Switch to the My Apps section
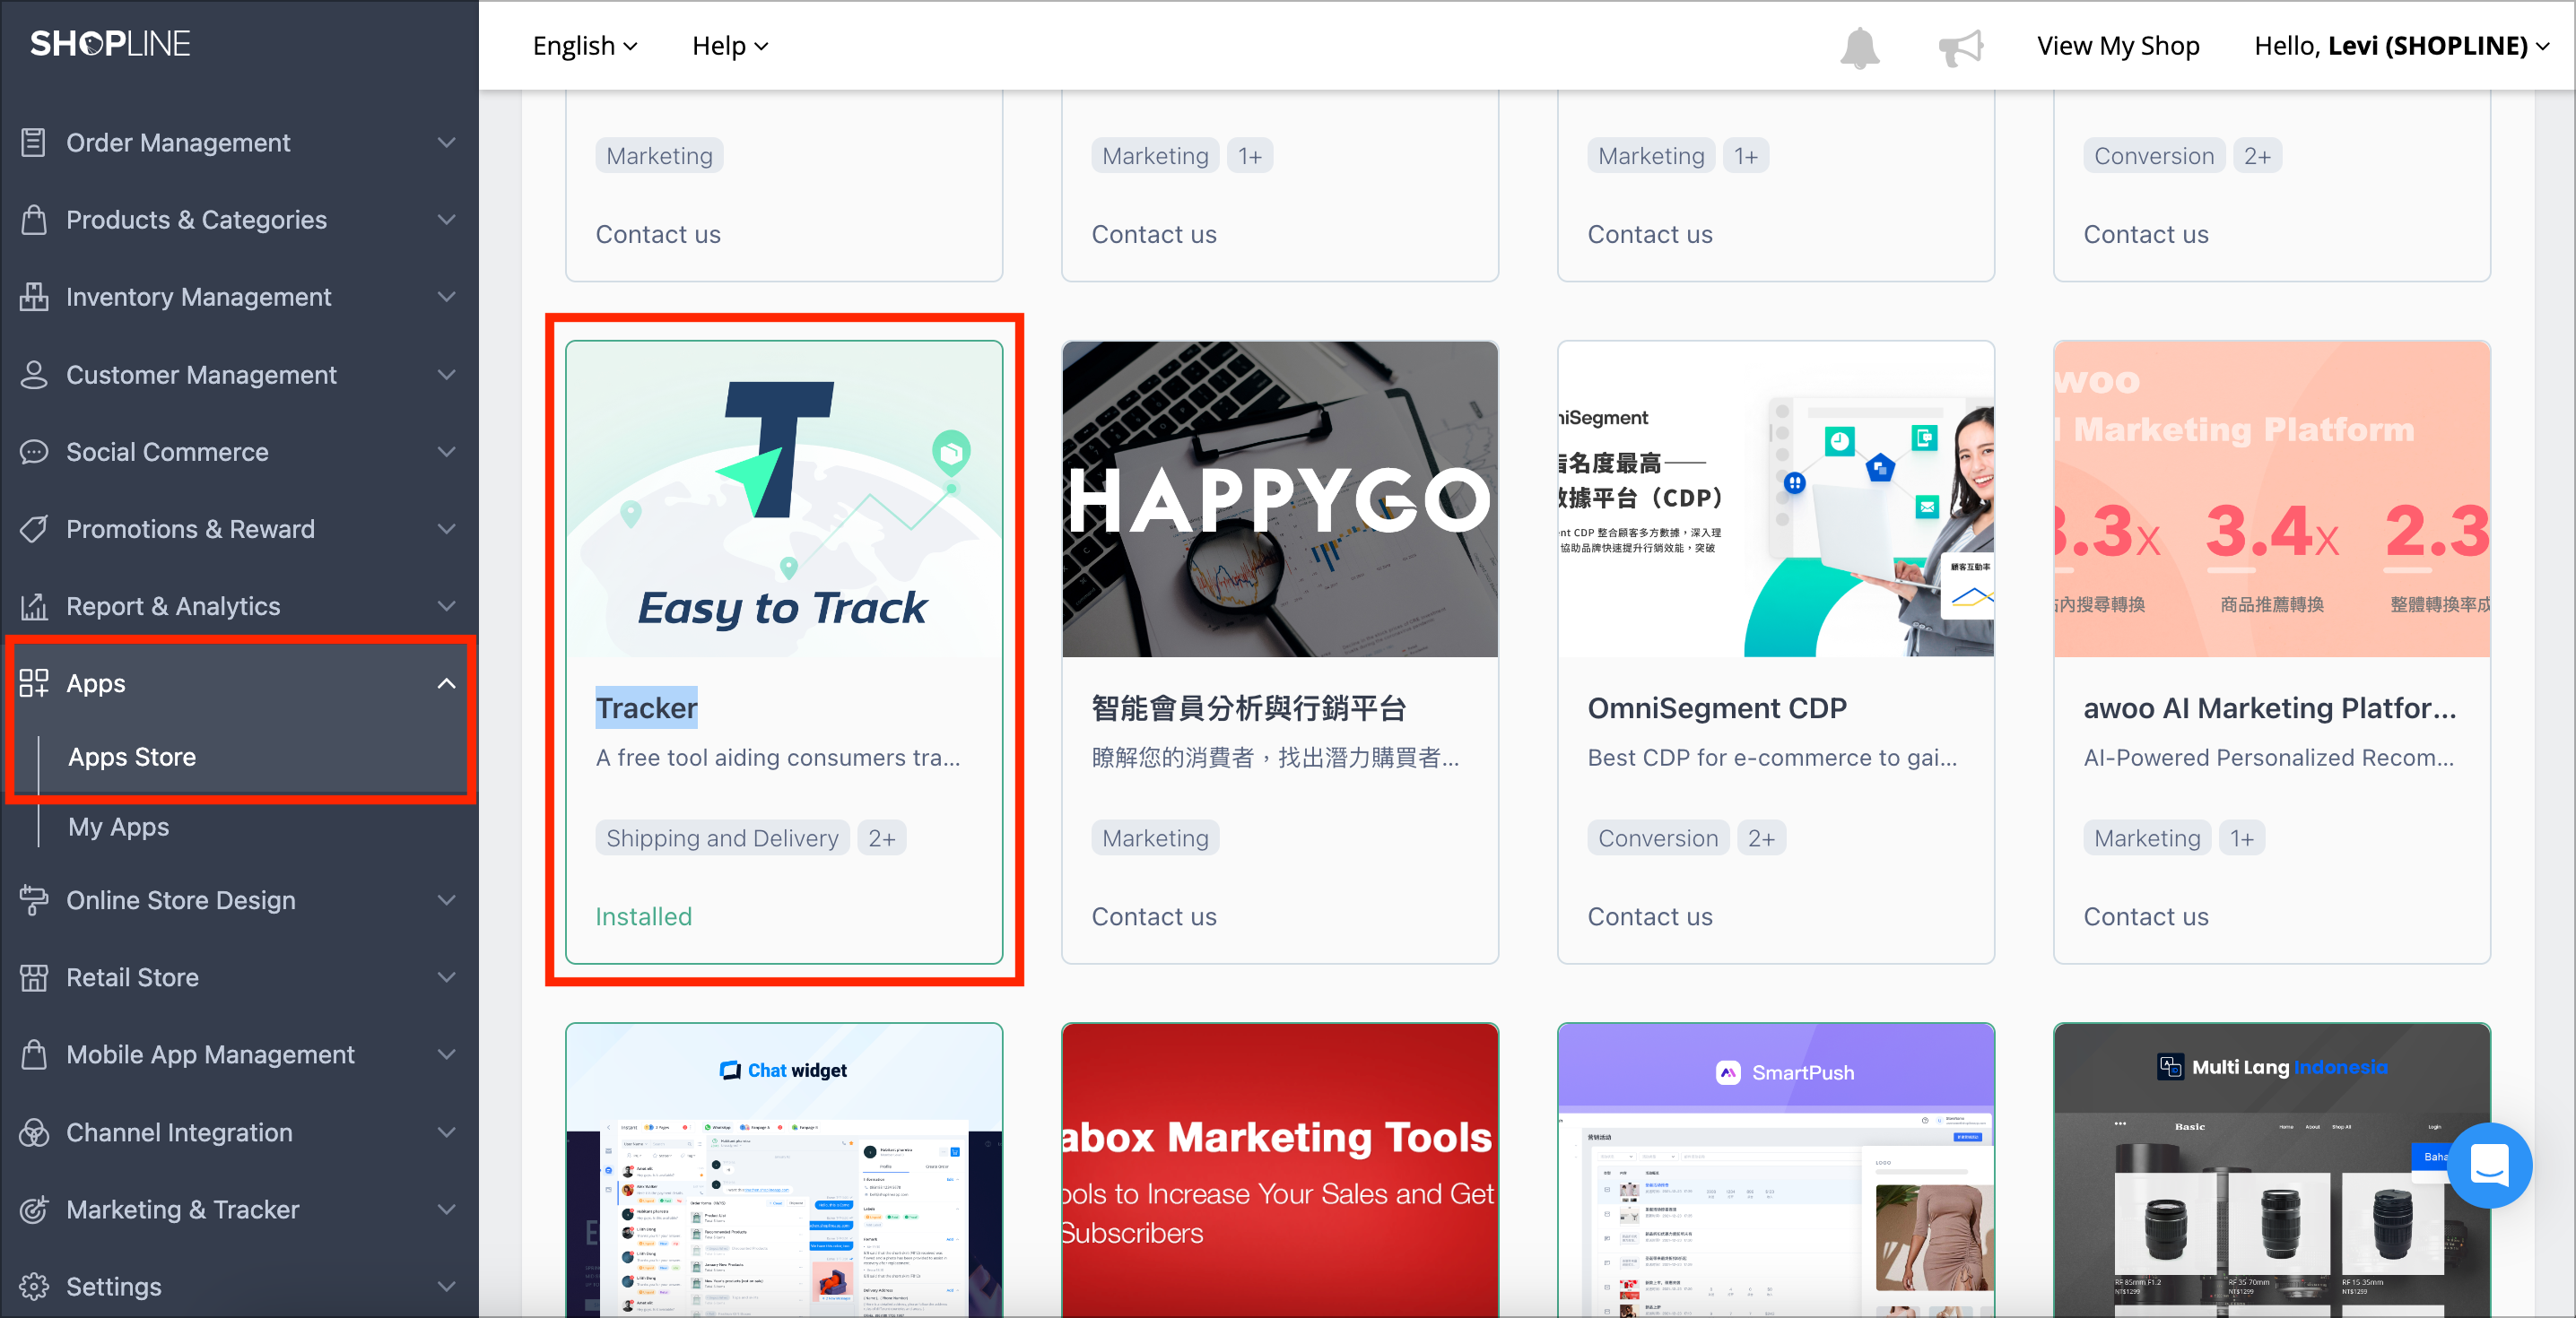2576x1318 pixels. point(118,827)
